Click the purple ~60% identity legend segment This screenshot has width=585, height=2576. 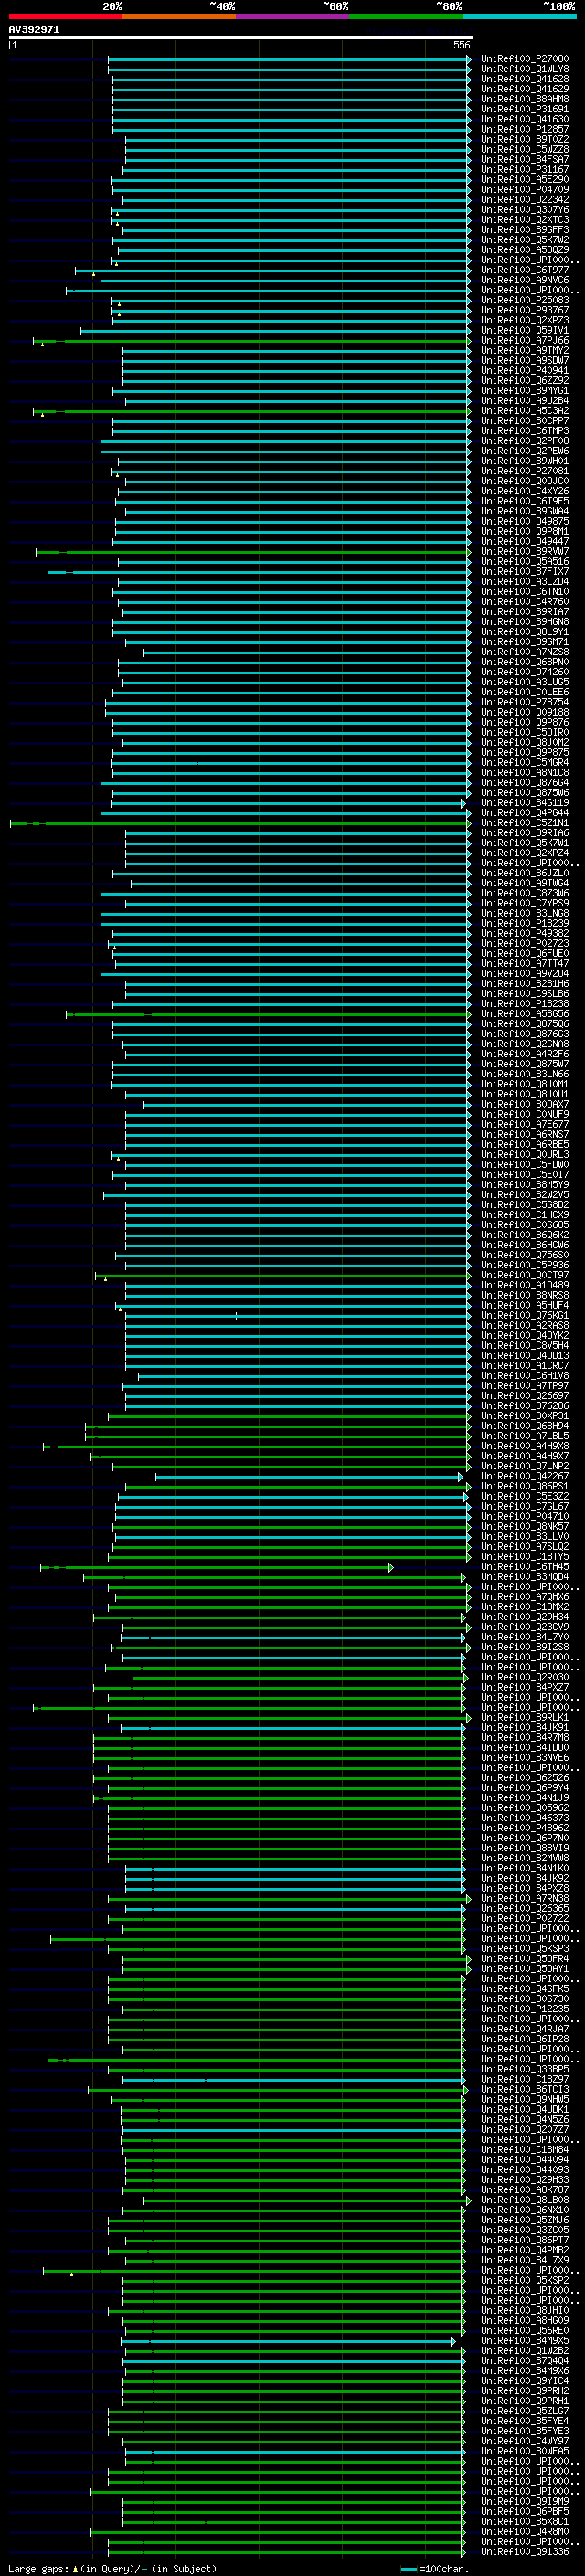point(293,16)
